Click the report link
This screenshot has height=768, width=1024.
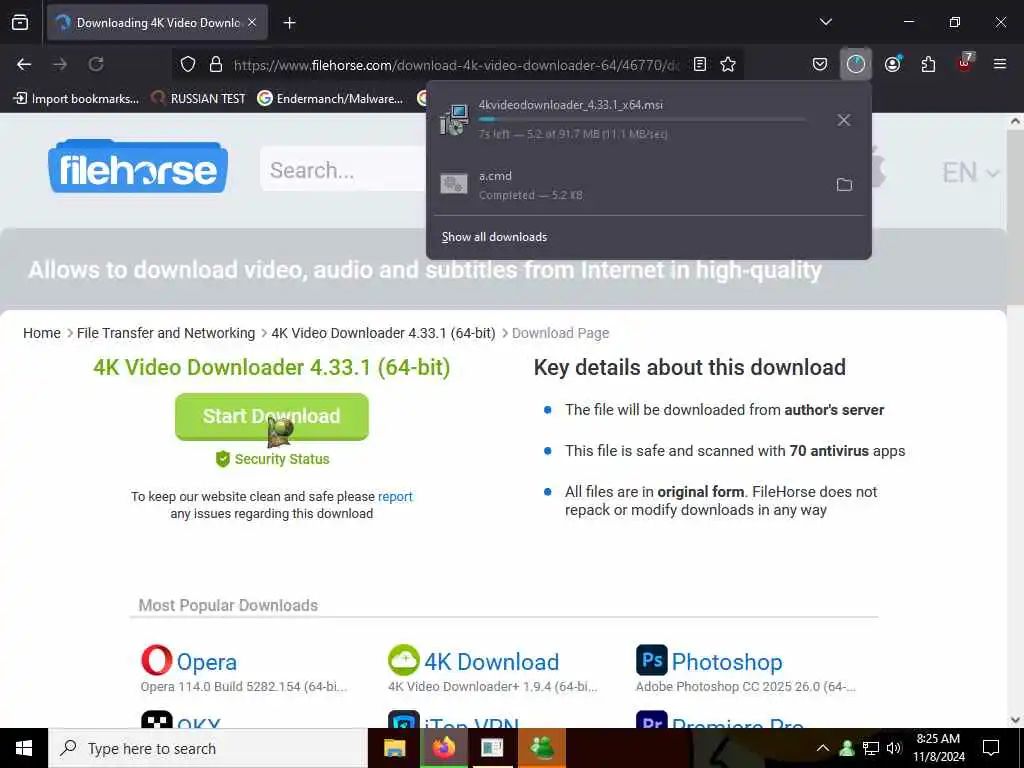(x=395, y=496)
